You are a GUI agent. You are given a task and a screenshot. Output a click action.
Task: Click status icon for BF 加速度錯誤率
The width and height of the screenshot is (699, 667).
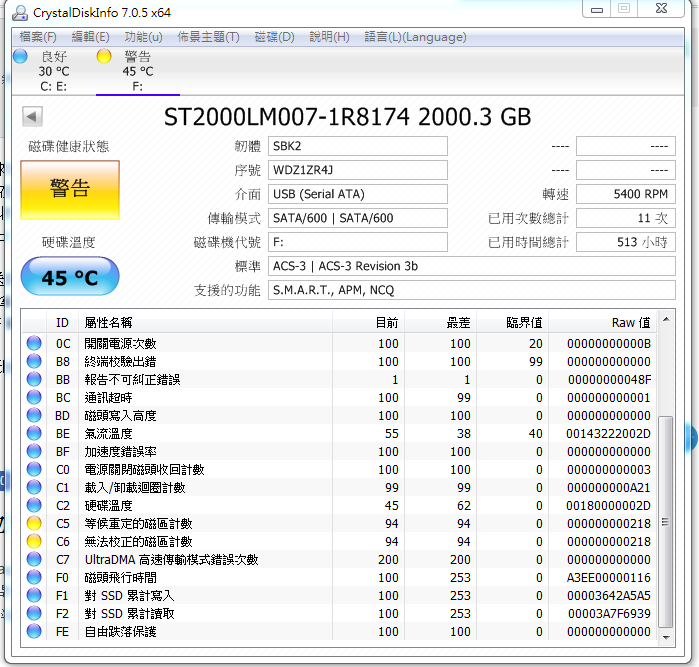point(34,451)
